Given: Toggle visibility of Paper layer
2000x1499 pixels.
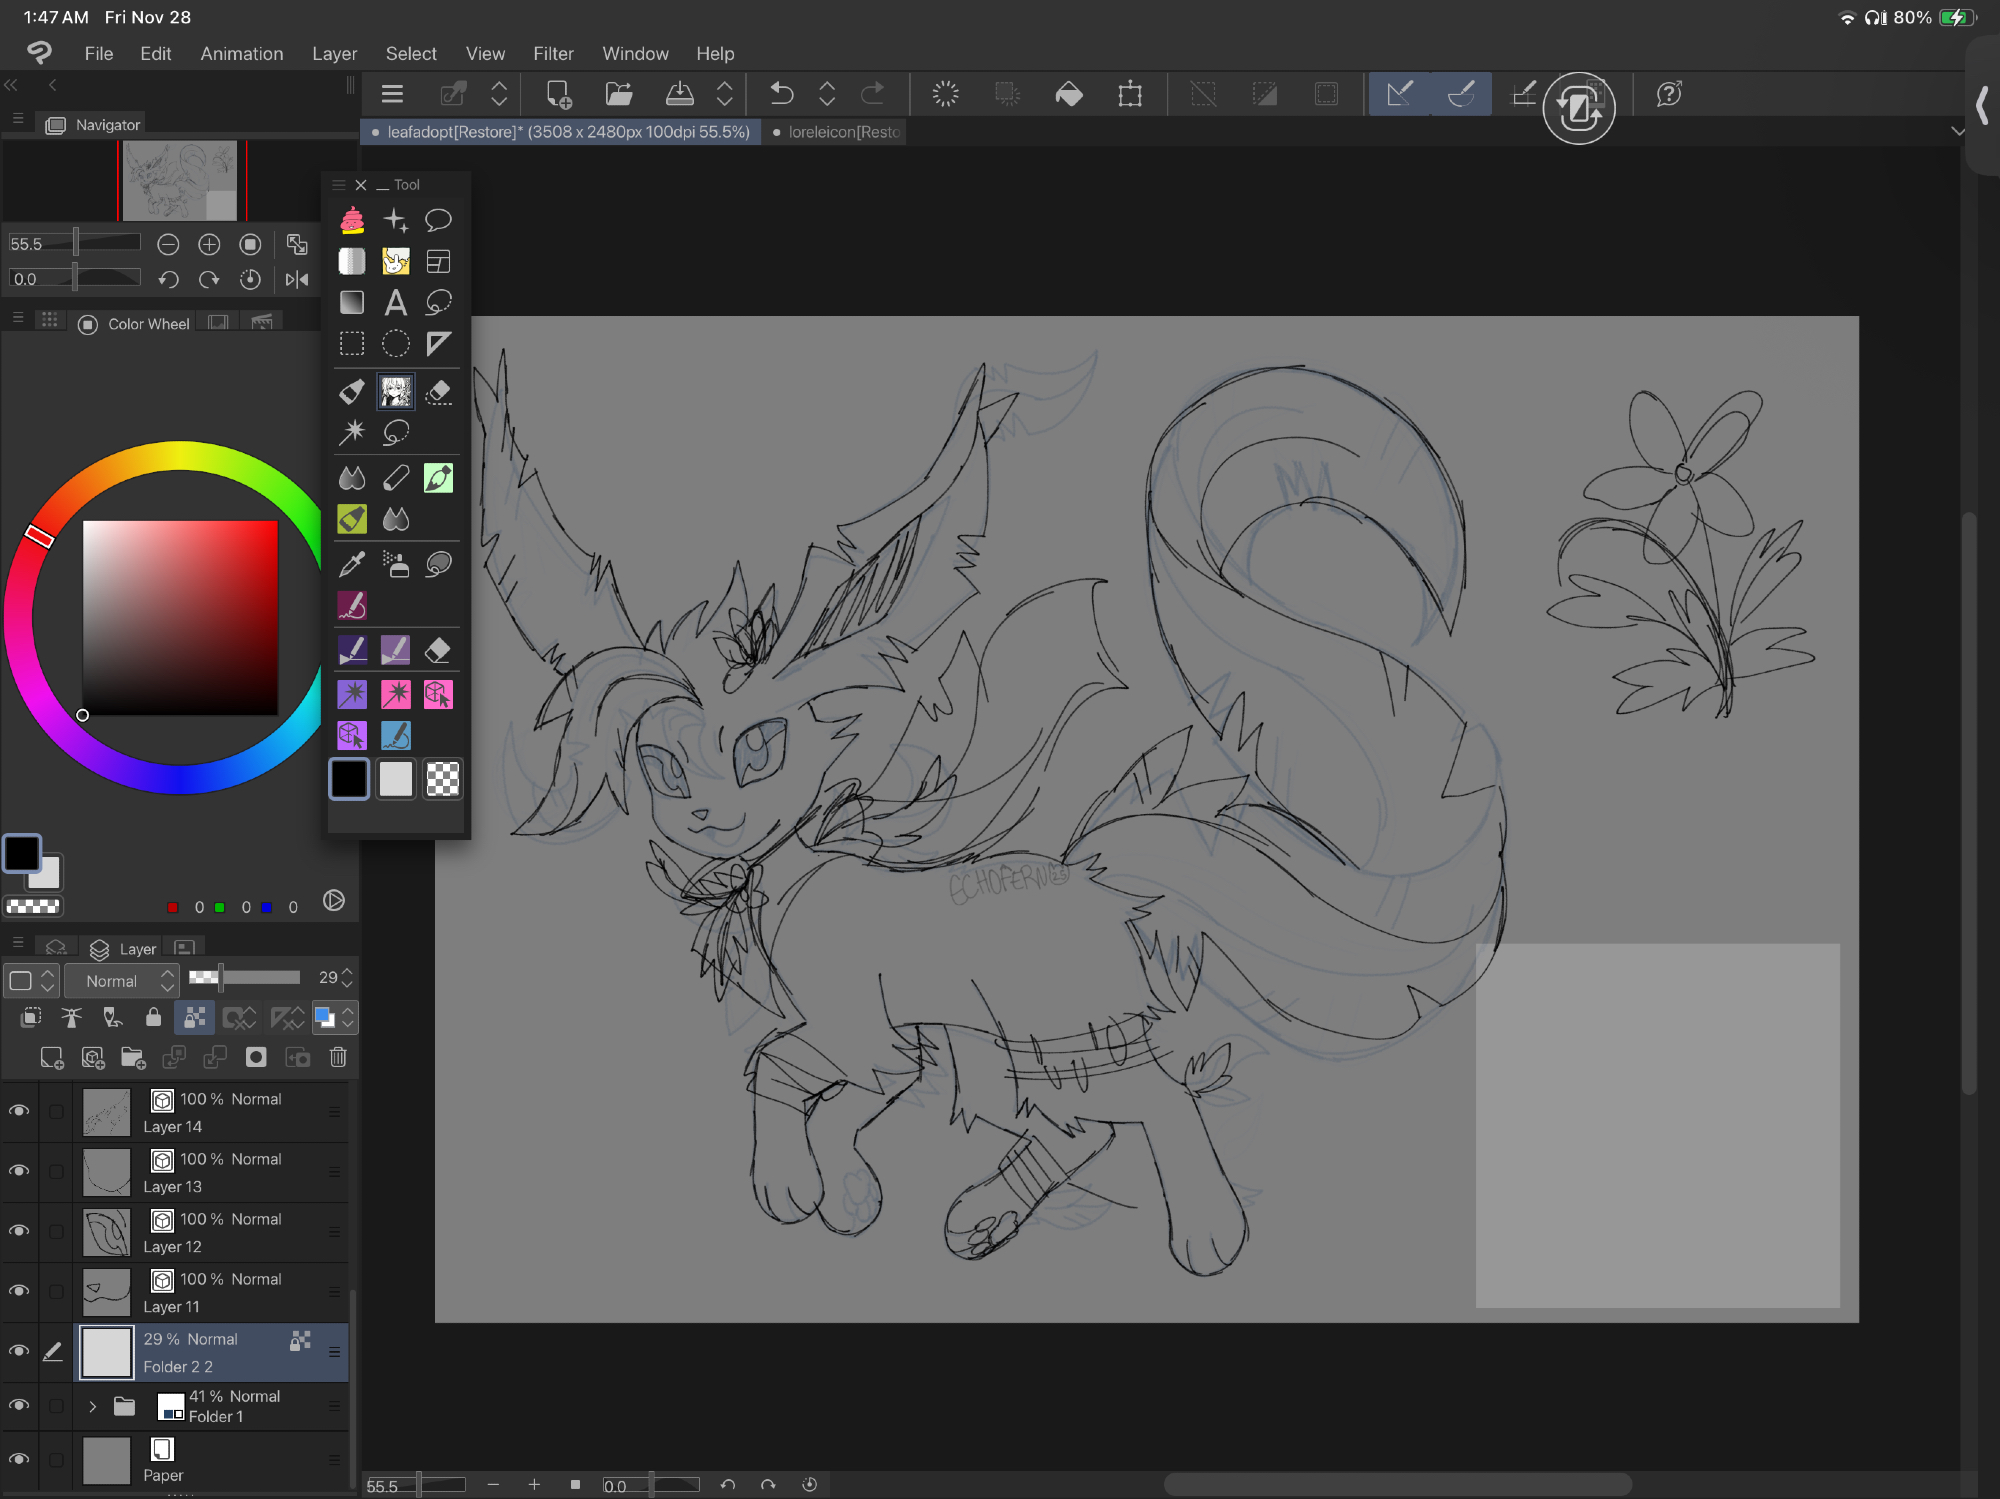Looking at the screenshot, I should [x=19, y=1459].
